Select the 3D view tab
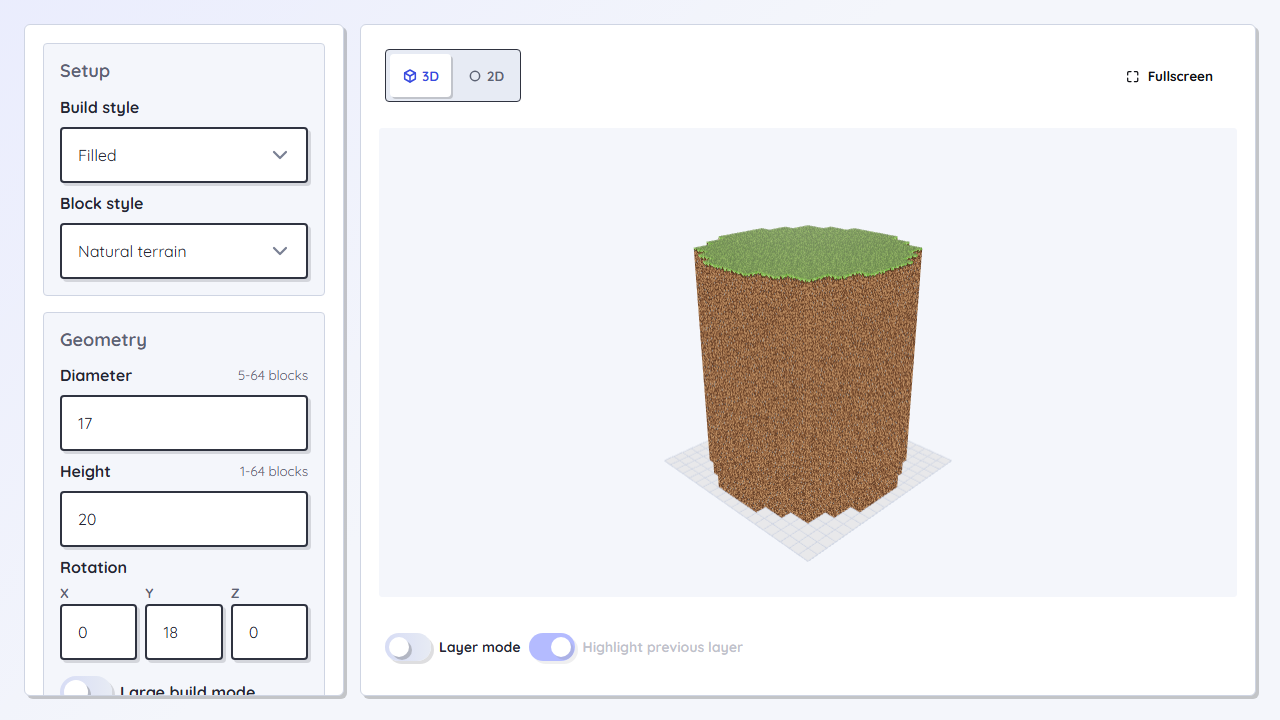The height and width of the screenshot is (720, 1280). click(421, 76)
